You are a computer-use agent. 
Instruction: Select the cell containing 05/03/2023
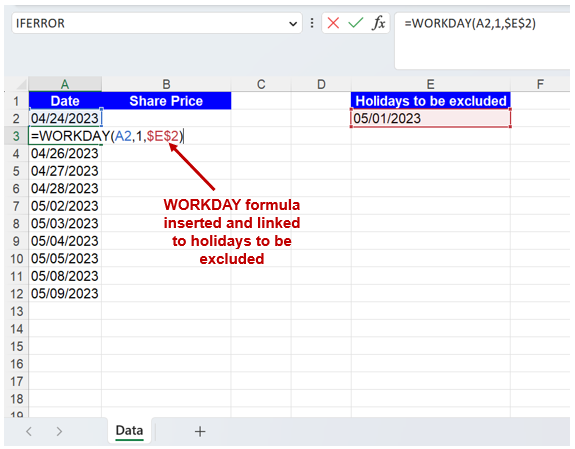click(x=65, y=223)
